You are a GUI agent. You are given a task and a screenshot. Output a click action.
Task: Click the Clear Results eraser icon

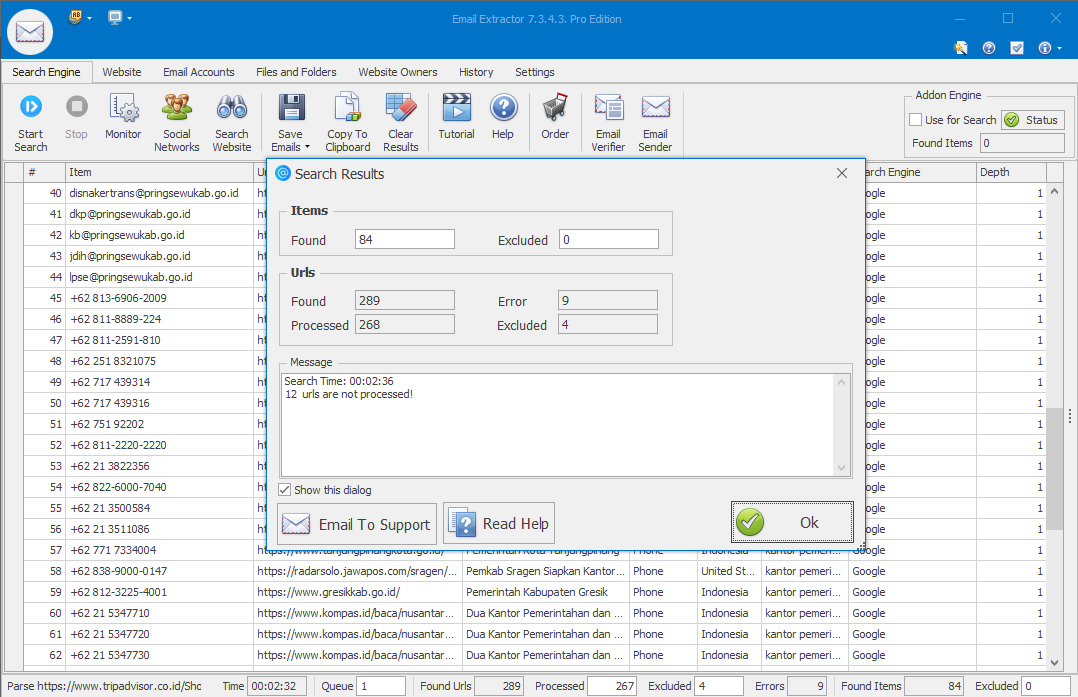(x=401, y=107)
